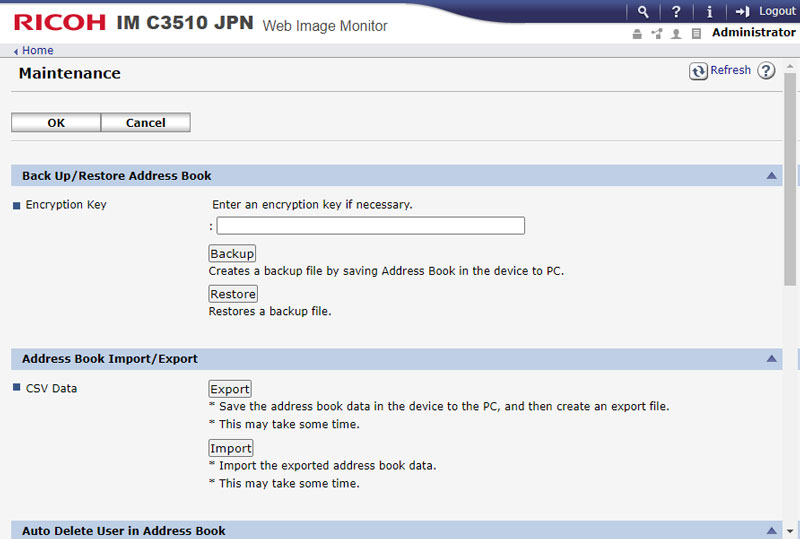Click the gray printer device status icon

tap(637, 34)
